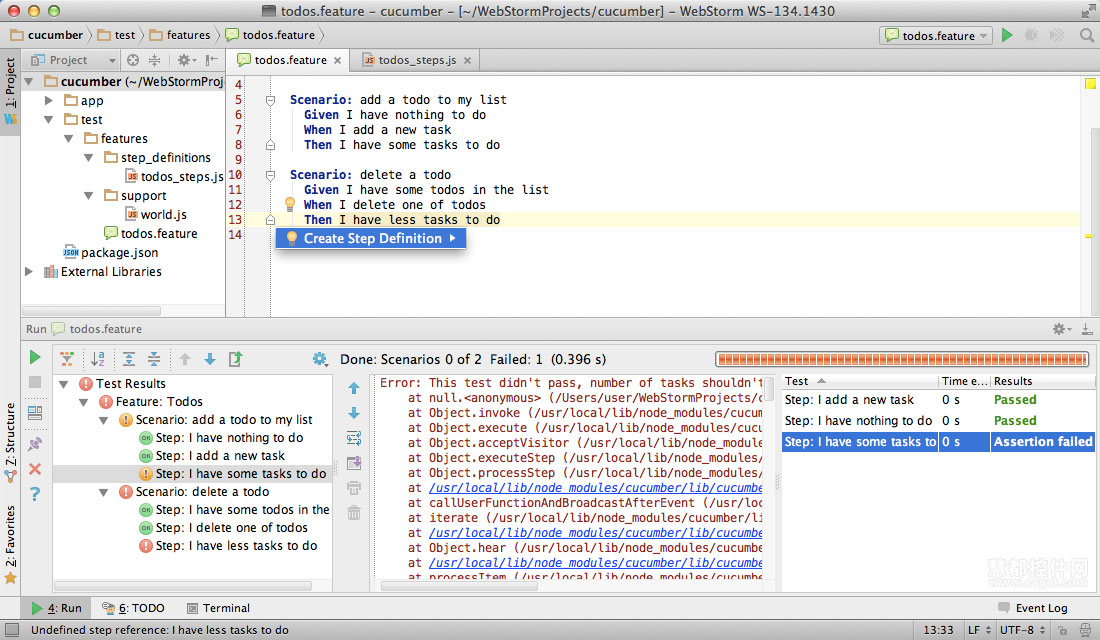Click the export test results icon

(x=235, y=359)
